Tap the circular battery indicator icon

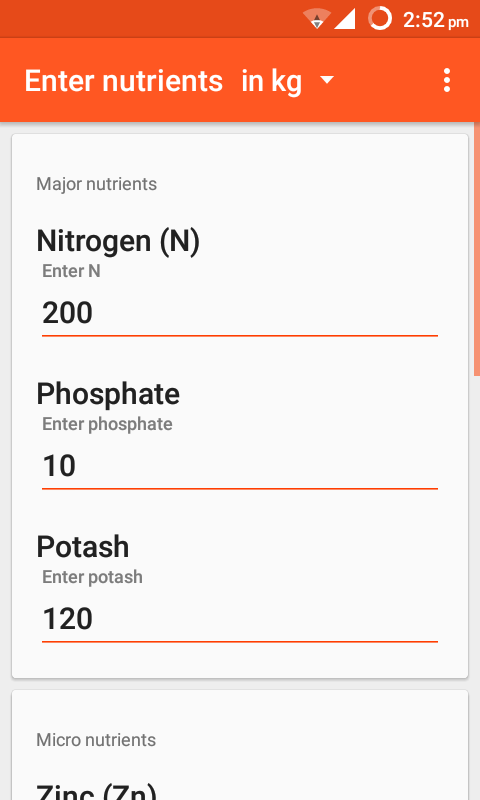(x=380, y=19)
